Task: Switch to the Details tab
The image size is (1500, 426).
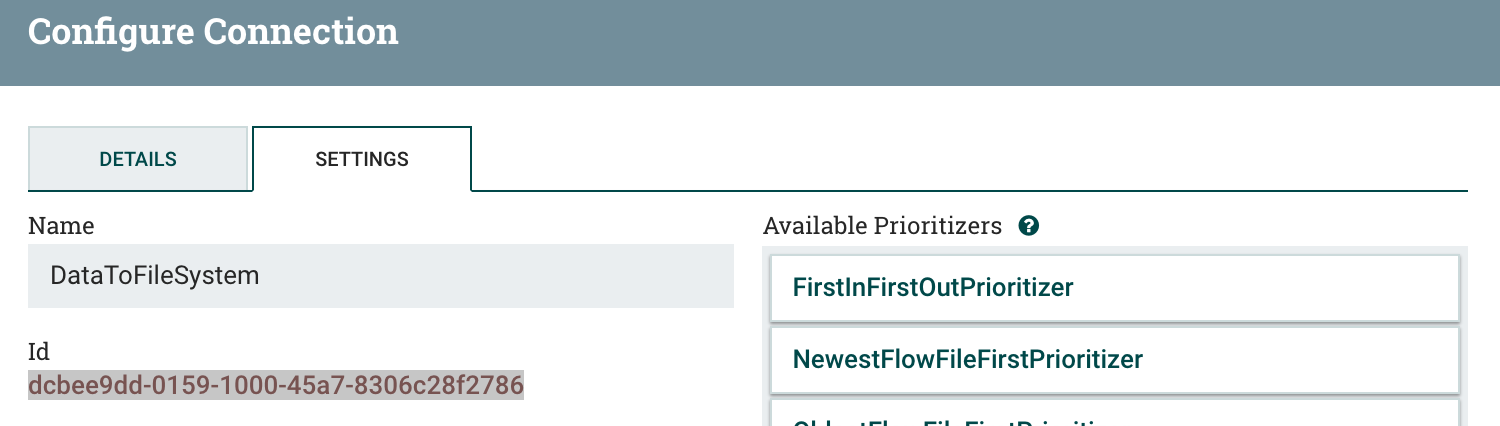Action: [138, 159]
